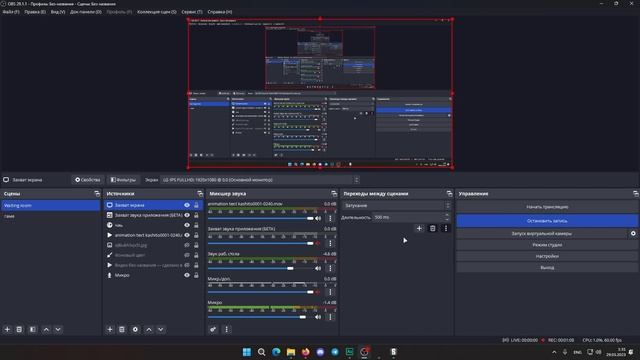Open options for Звук раб. стола track
Viewport: 640px width, 360px height.
(x=330, y=269)
